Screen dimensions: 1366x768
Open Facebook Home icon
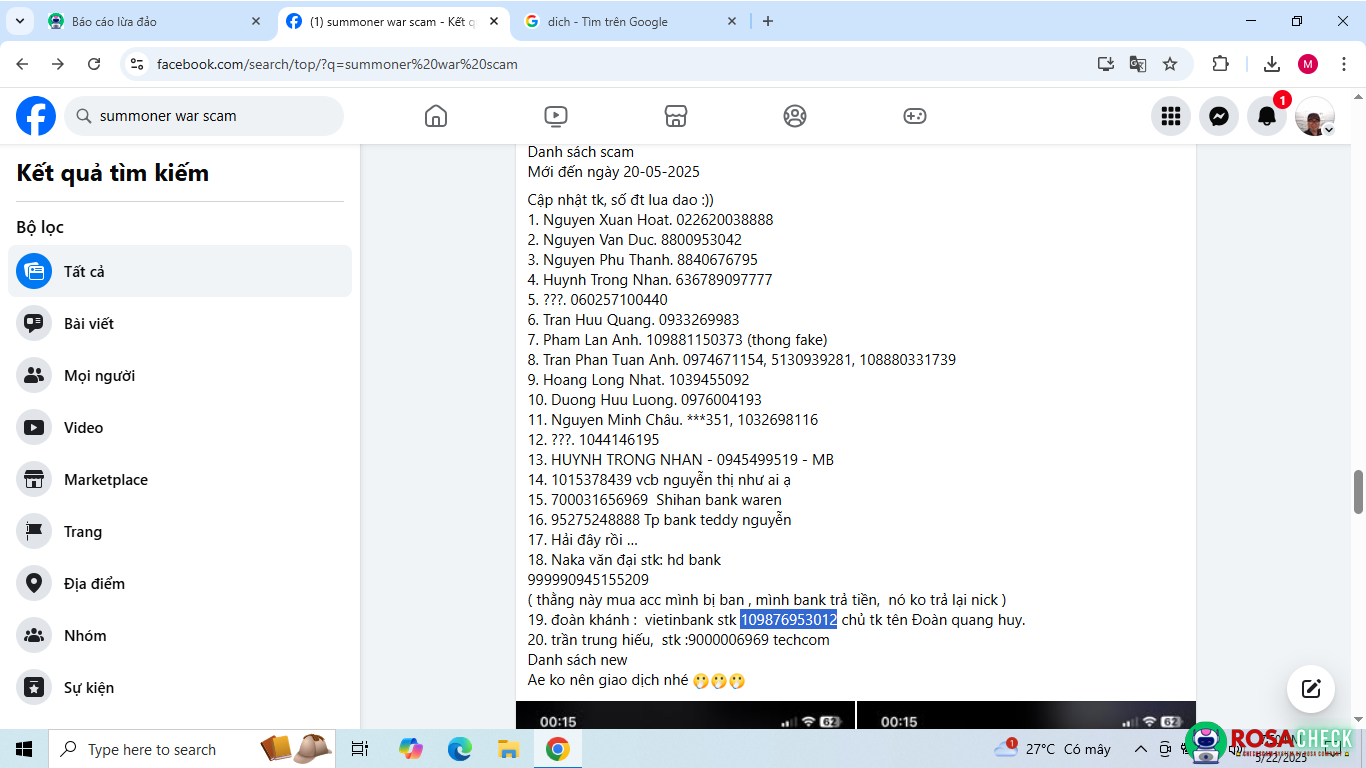click(436, 116)
